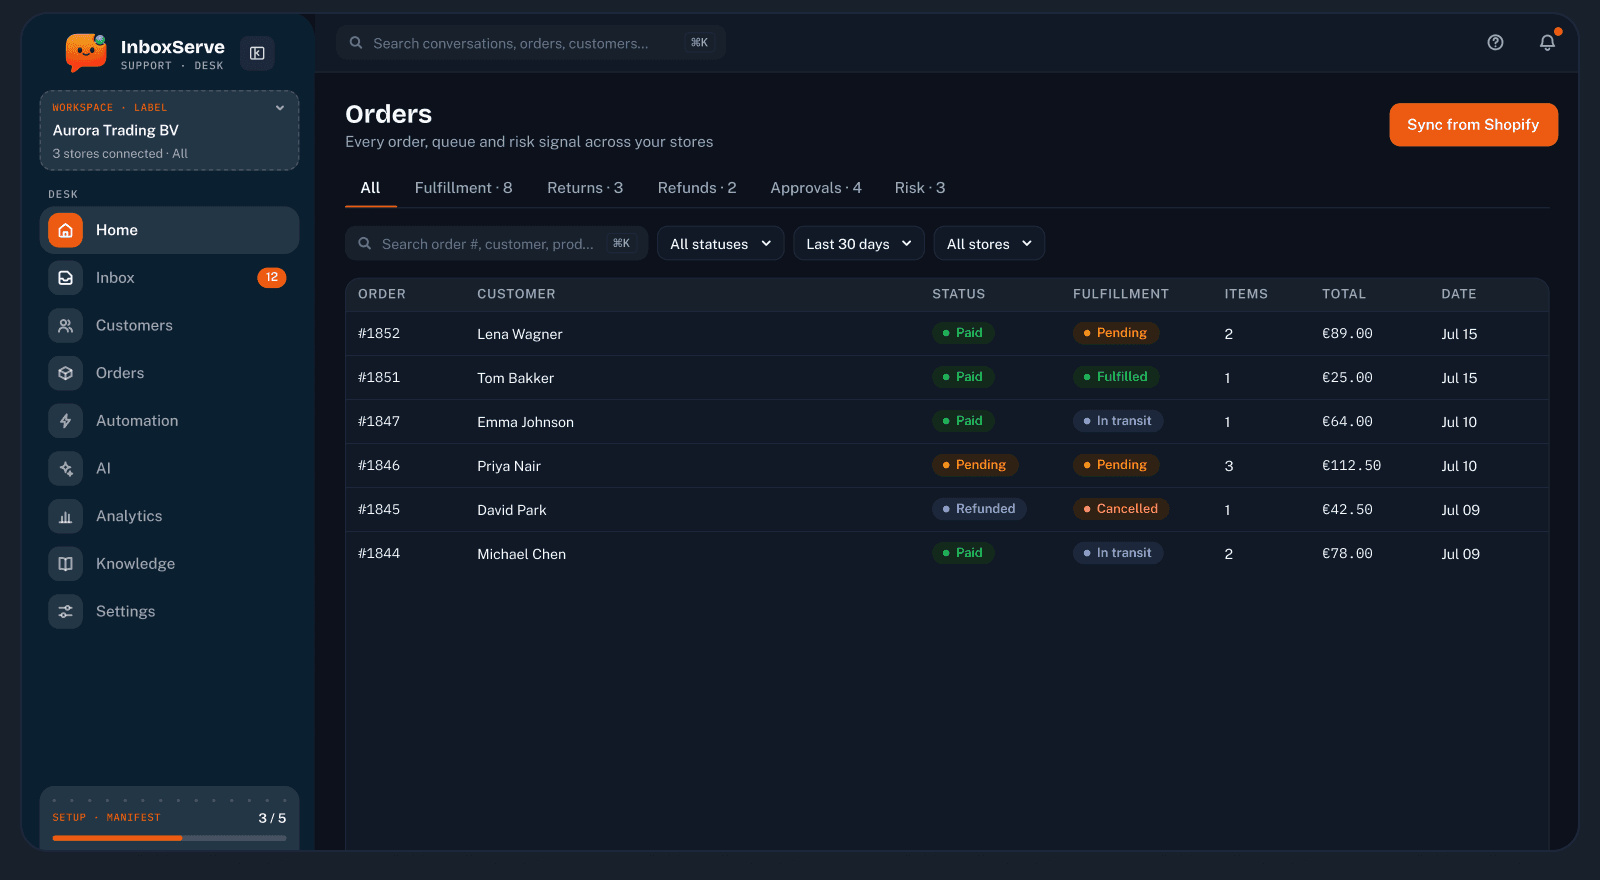
Task: Open the Home sidebar icon
Action: click(x=65, y=230)
